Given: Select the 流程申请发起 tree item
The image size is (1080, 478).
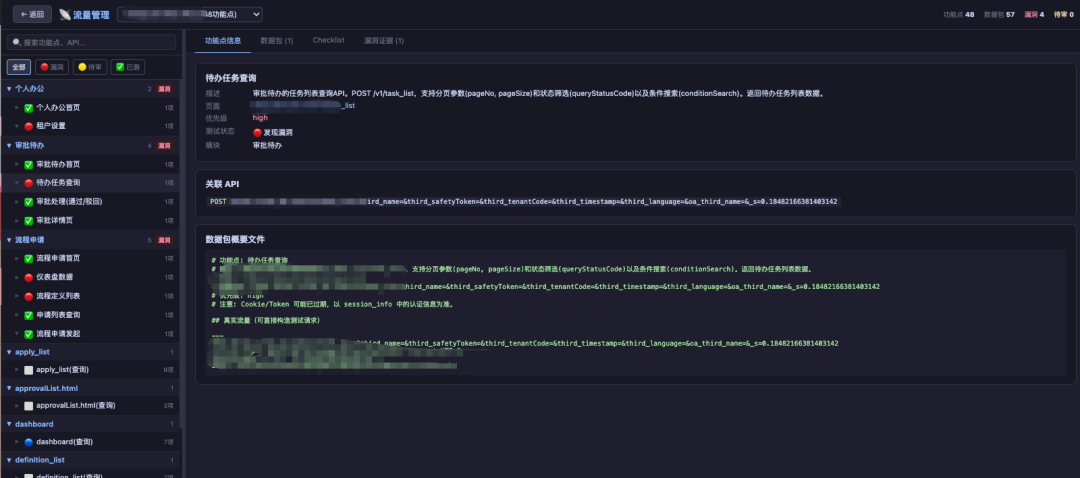Looking at the screenshot, I should pos(92,334).
